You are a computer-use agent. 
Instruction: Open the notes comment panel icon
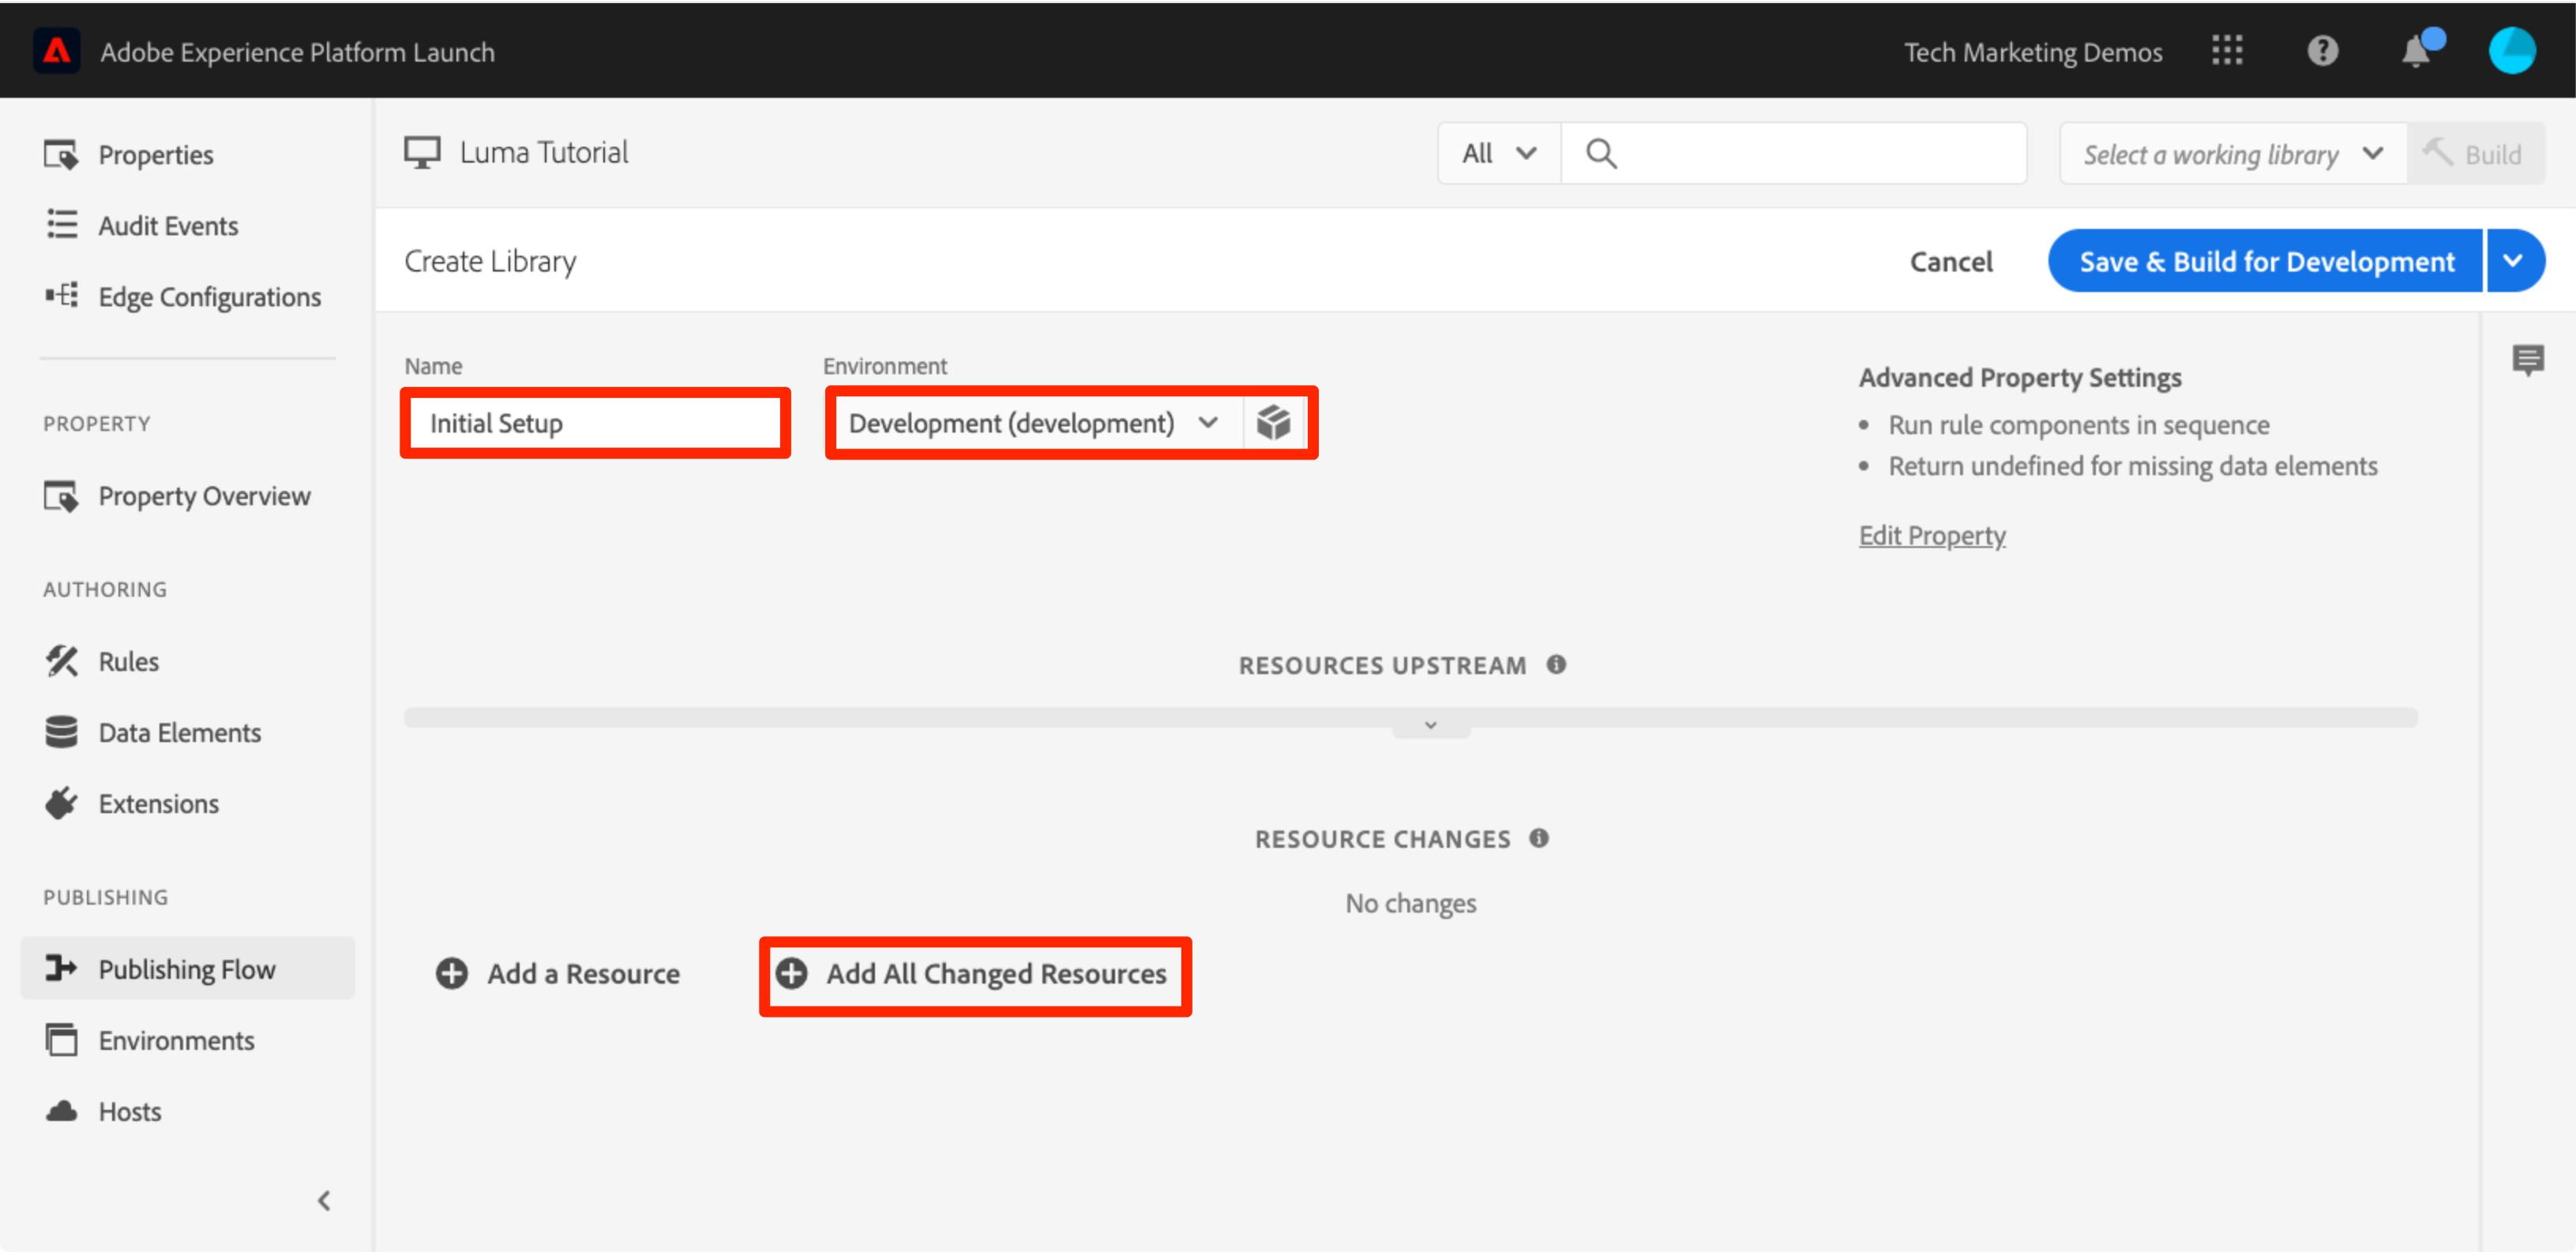pyautogui.click(x=2528, y=359)
